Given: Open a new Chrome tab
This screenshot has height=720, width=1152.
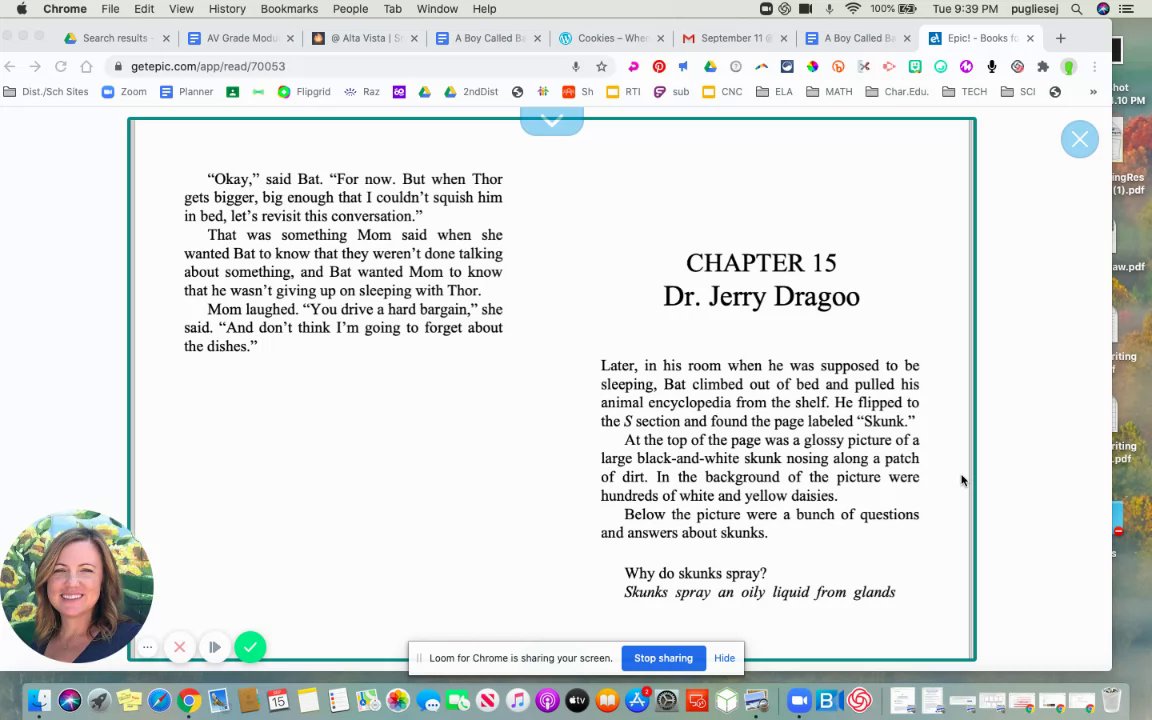Looking at the screenshot, I should tap(1060, 38).
